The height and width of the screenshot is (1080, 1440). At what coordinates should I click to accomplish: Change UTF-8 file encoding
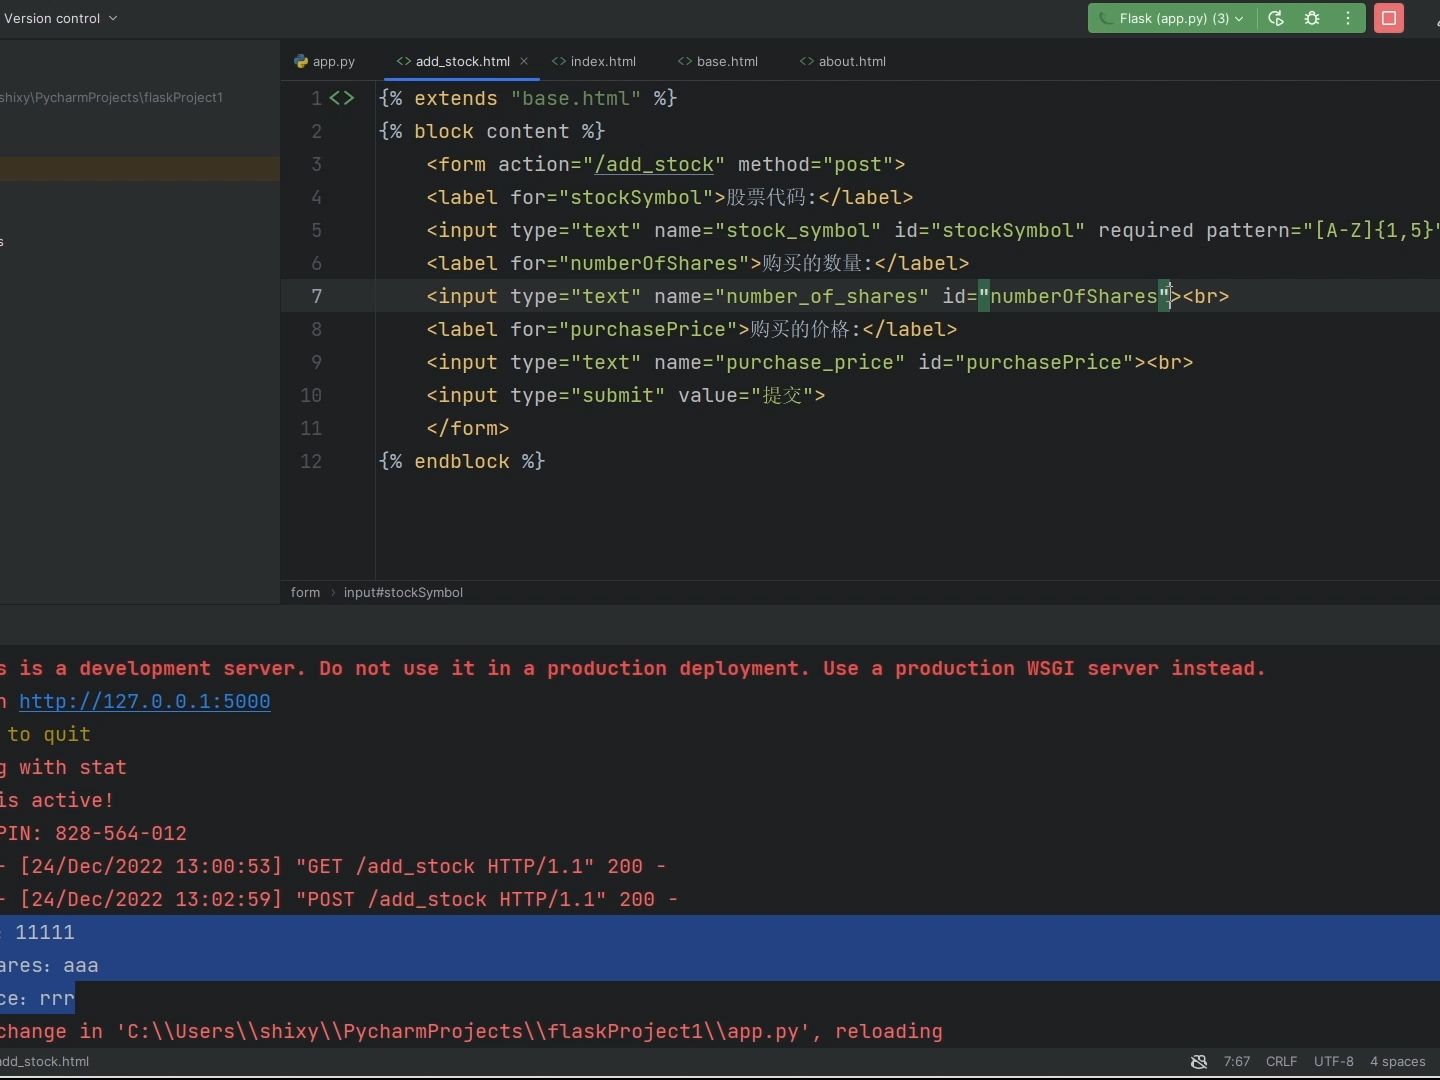point(1334,1061)
